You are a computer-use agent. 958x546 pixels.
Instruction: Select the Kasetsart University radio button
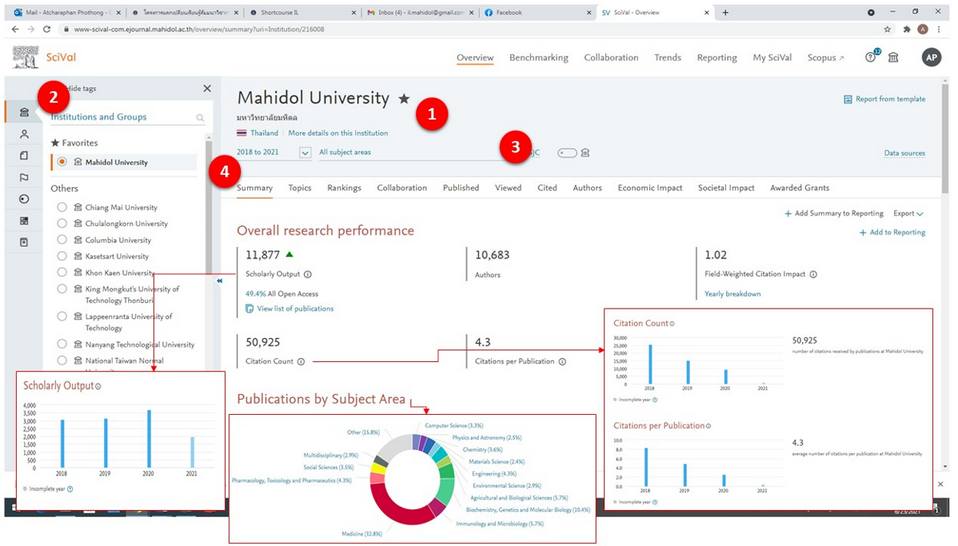63,256
